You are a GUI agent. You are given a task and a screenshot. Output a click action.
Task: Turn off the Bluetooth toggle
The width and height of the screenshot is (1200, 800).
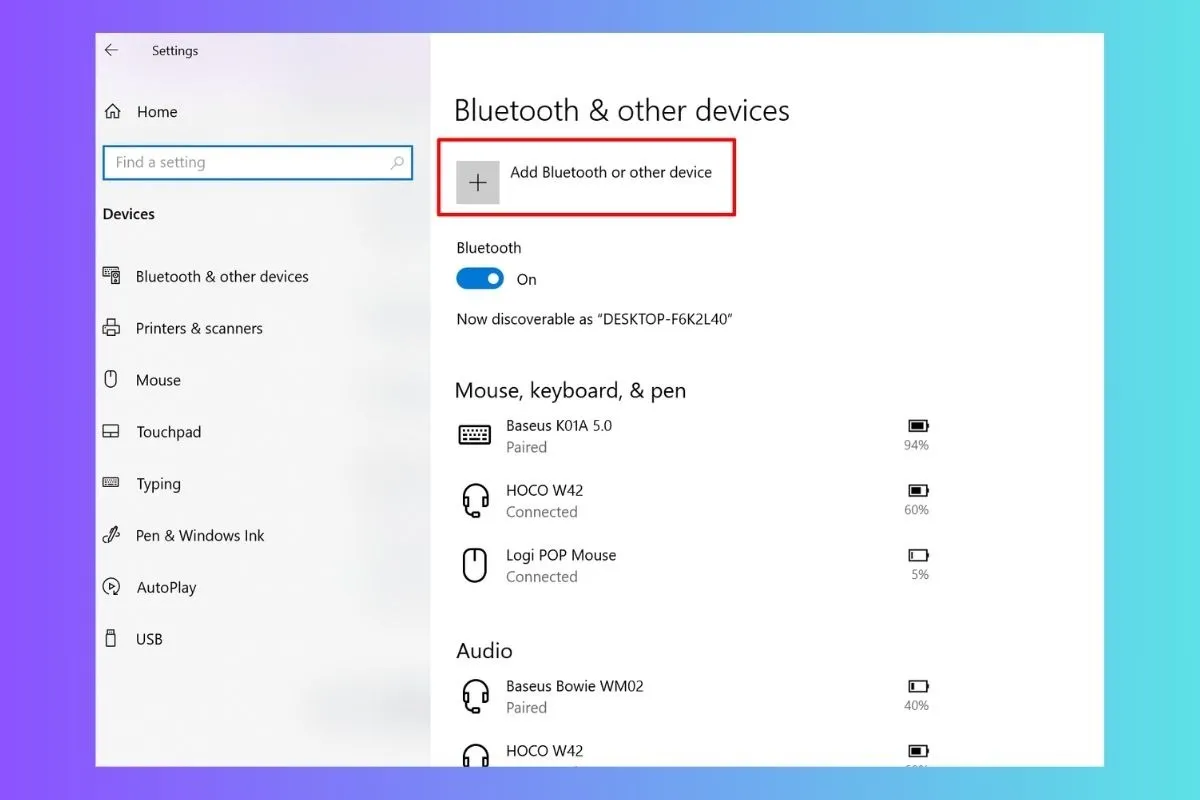(480, 279)
